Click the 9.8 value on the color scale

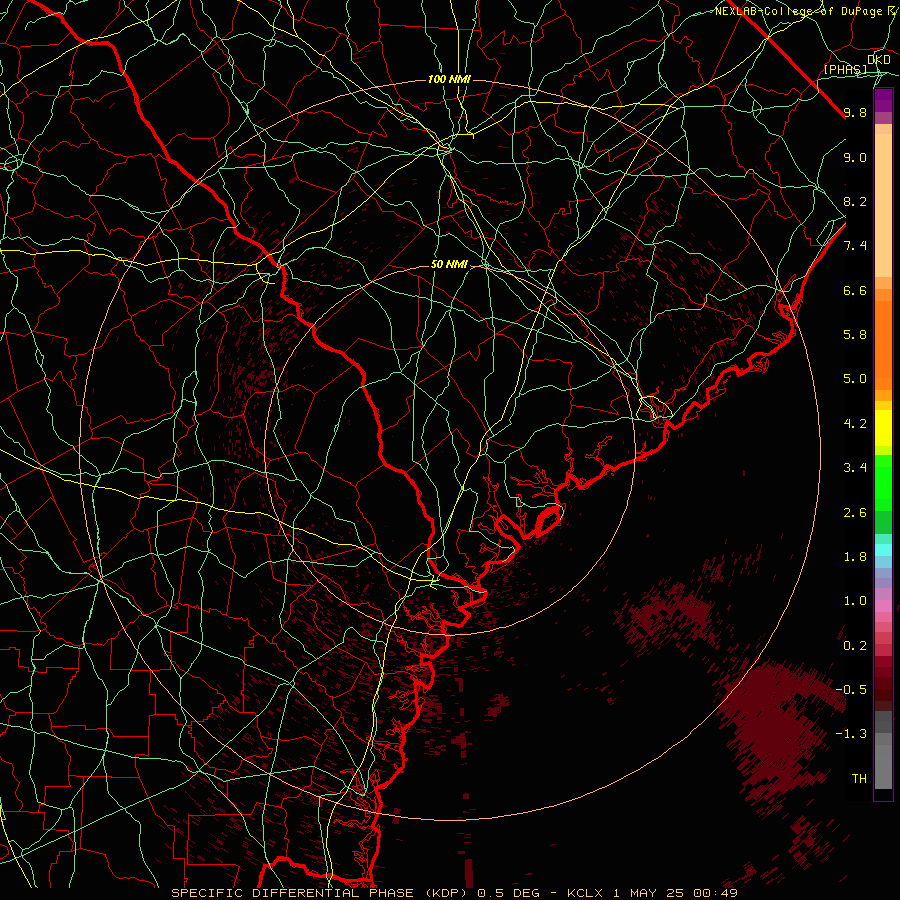click(x=855, y=112)
